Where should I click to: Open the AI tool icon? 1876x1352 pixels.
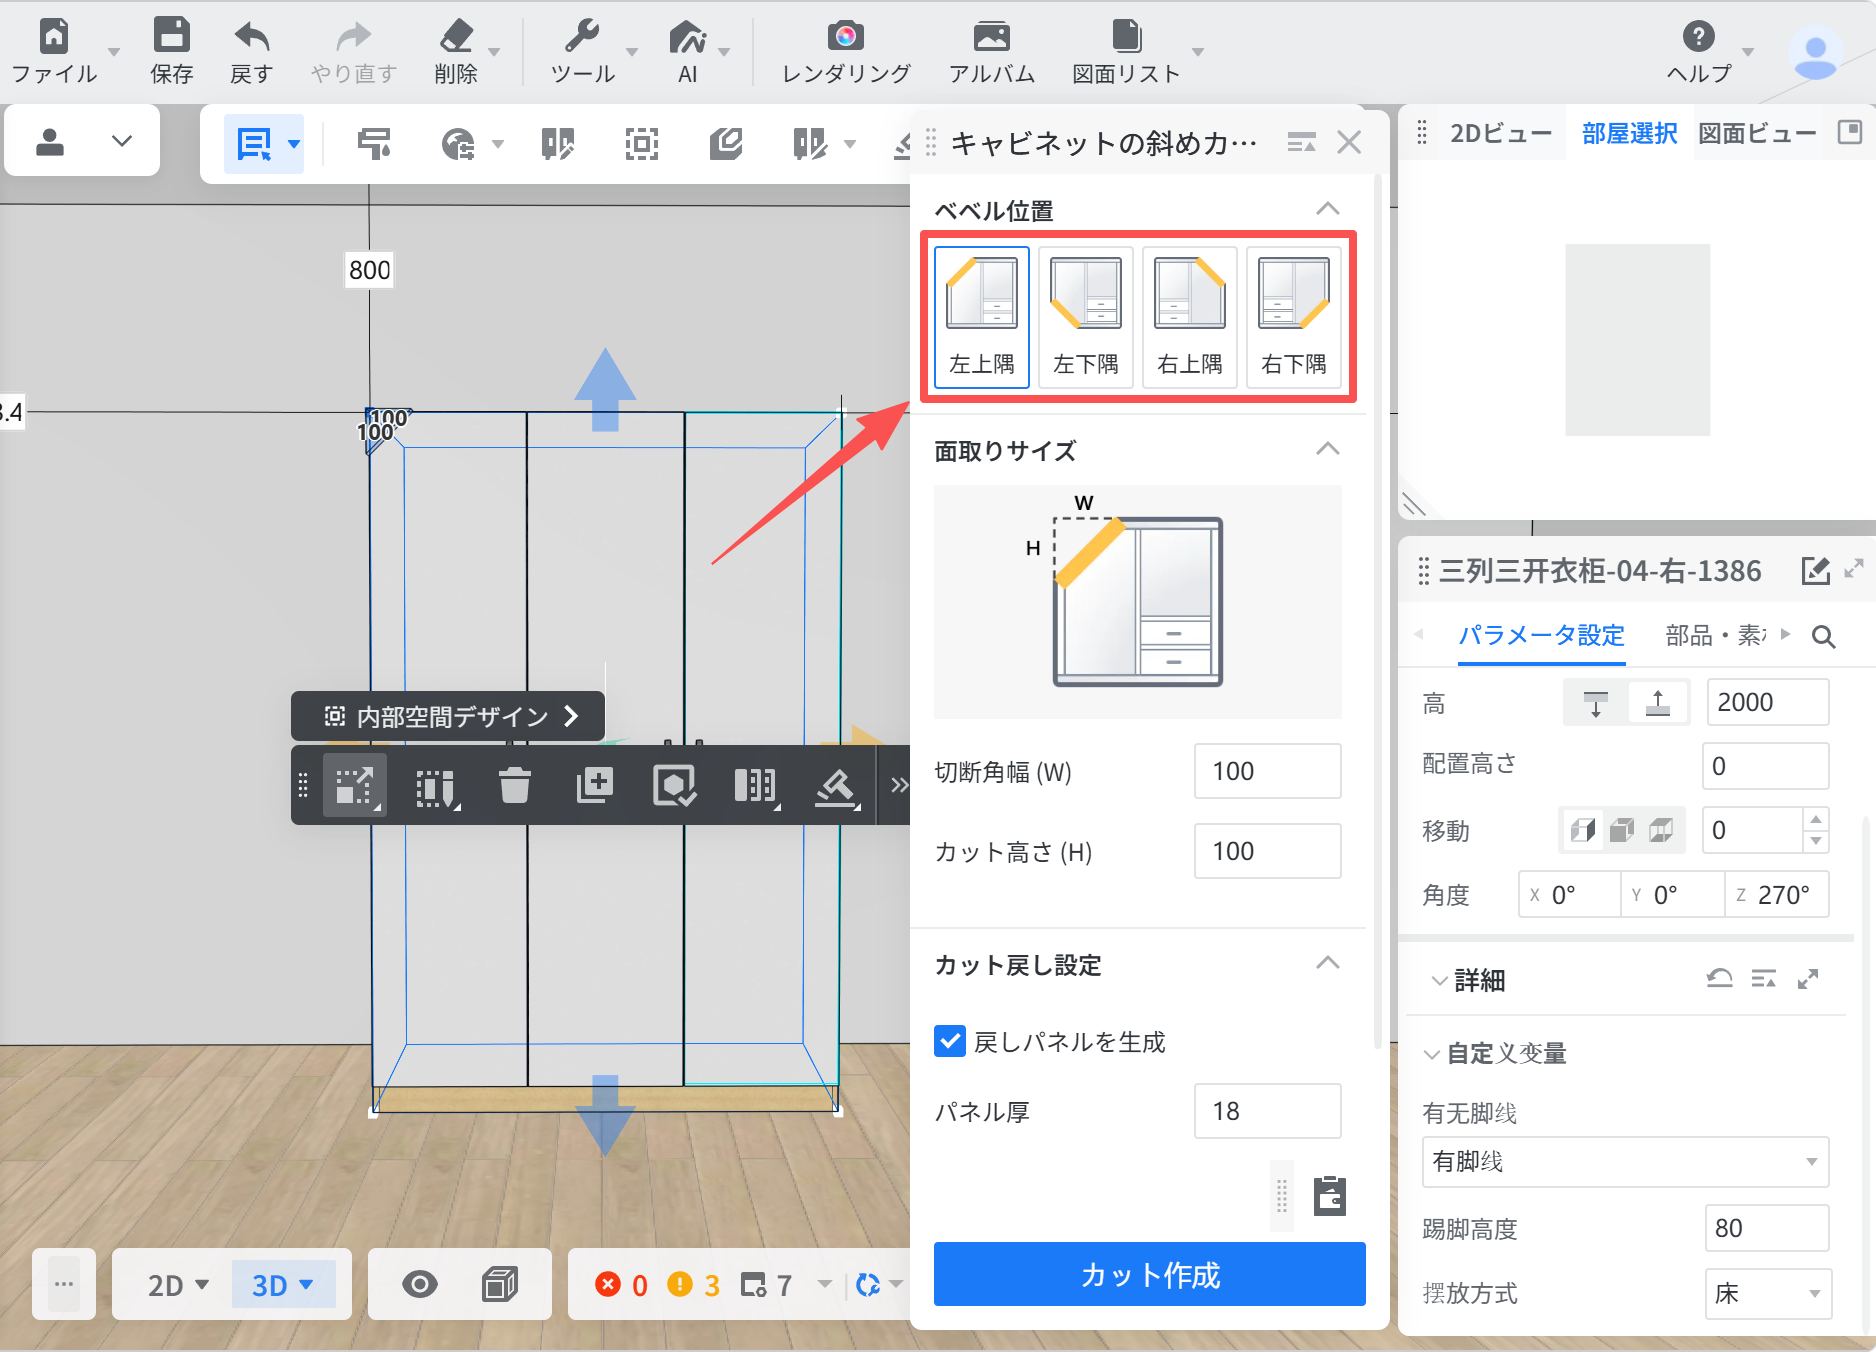(x=687, y=36)
